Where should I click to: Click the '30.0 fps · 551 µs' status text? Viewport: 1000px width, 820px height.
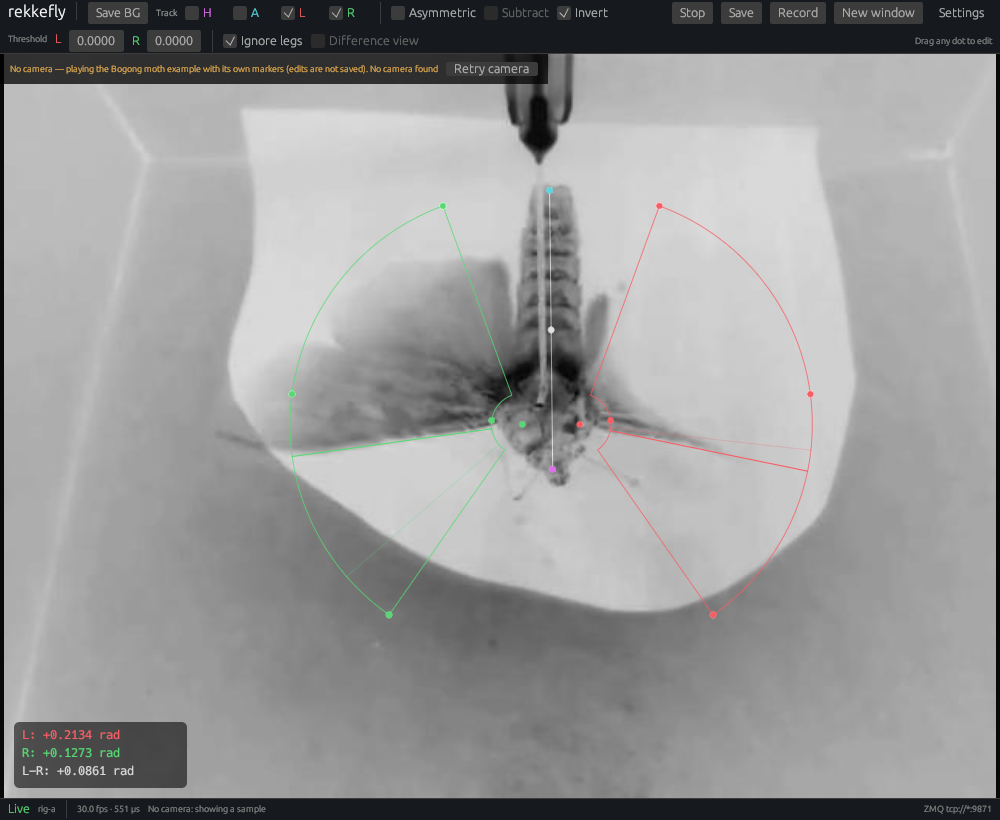108,809
